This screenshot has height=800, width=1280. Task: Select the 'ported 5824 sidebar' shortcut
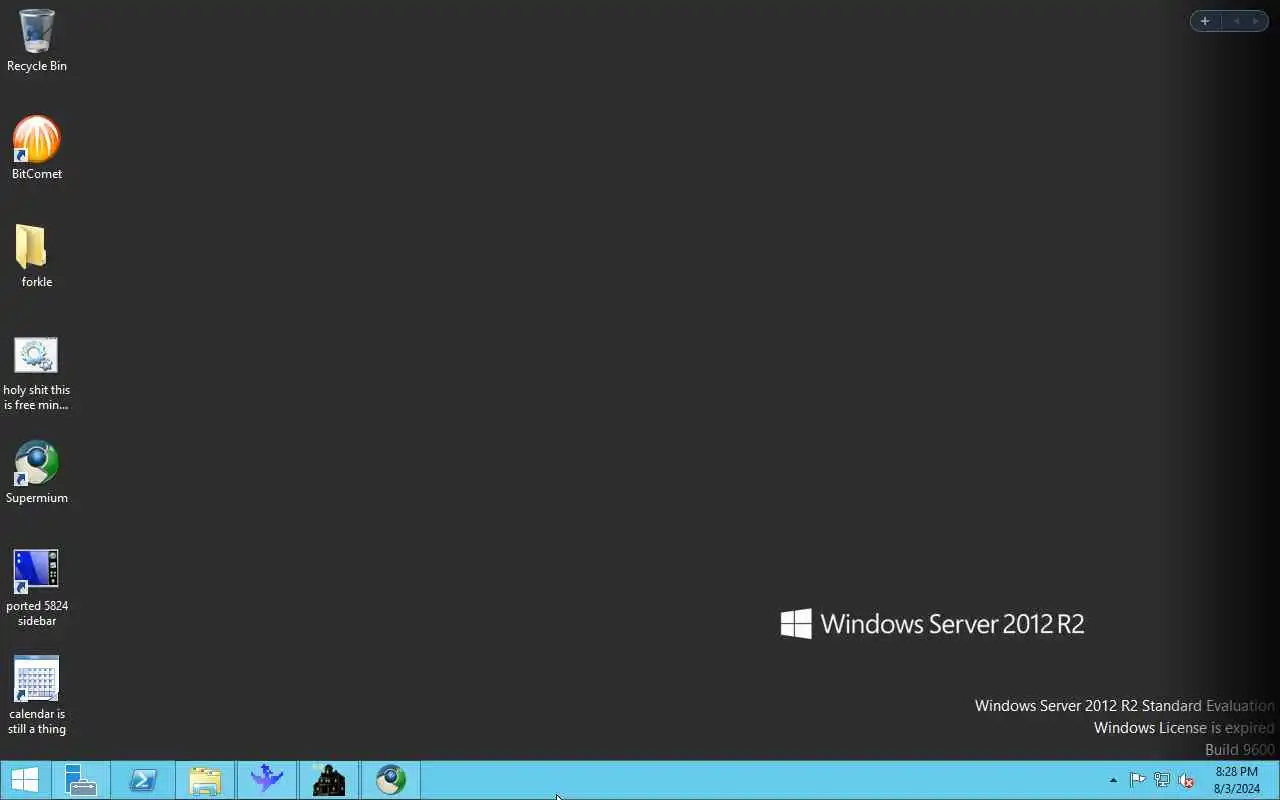tap(36, 588)
